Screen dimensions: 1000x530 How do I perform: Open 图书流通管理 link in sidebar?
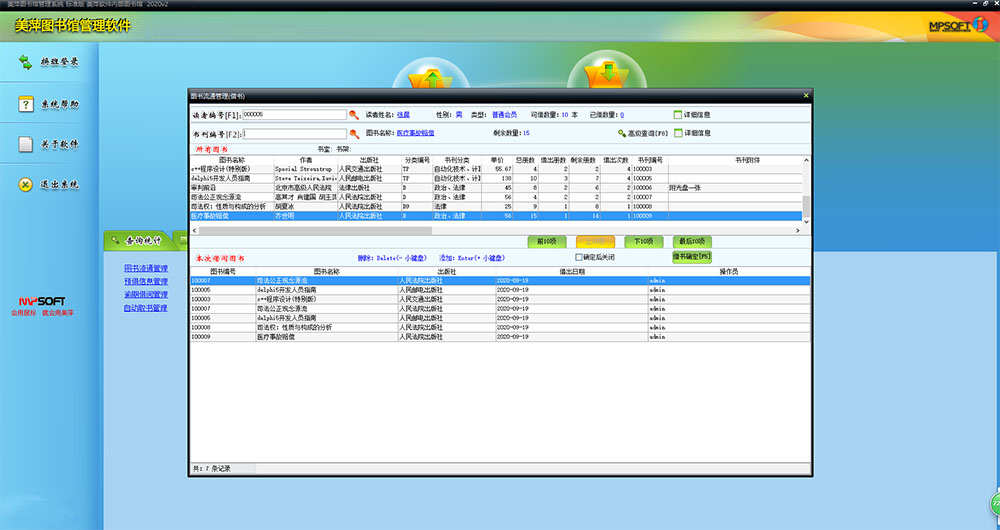[145, 269]
